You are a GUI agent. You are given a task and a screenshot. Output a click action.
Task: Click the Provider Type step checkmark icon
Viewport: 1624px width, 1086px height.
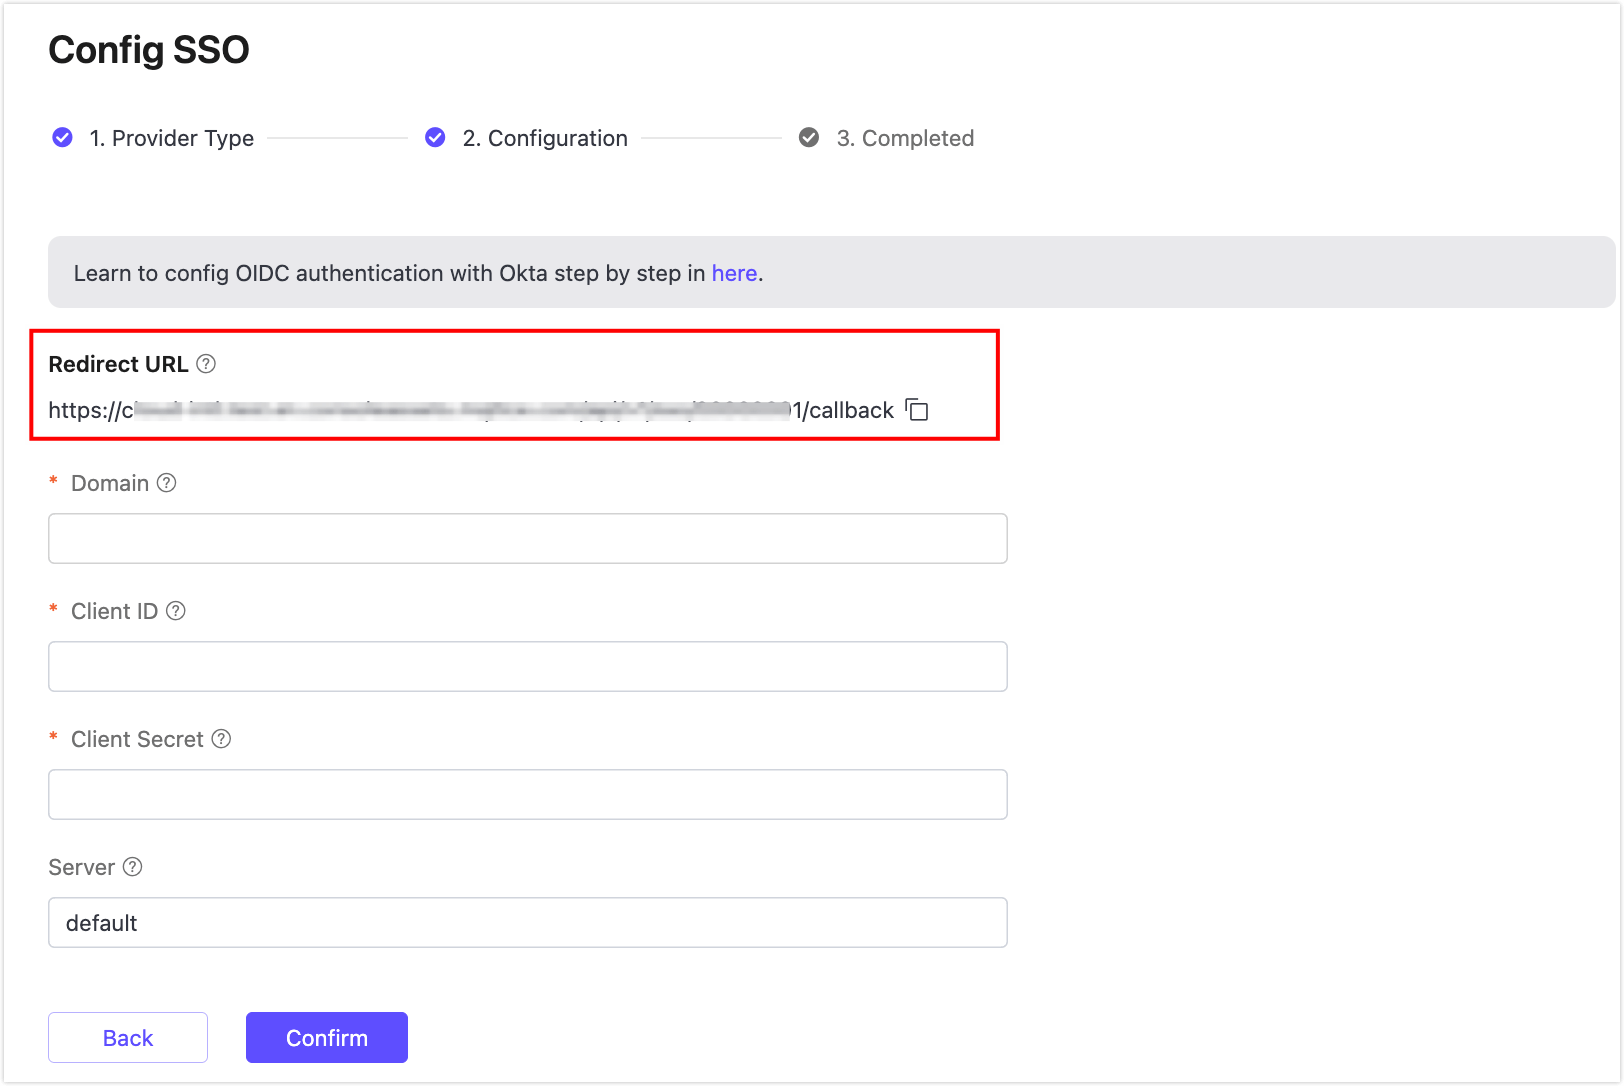(x=62, y=138)
